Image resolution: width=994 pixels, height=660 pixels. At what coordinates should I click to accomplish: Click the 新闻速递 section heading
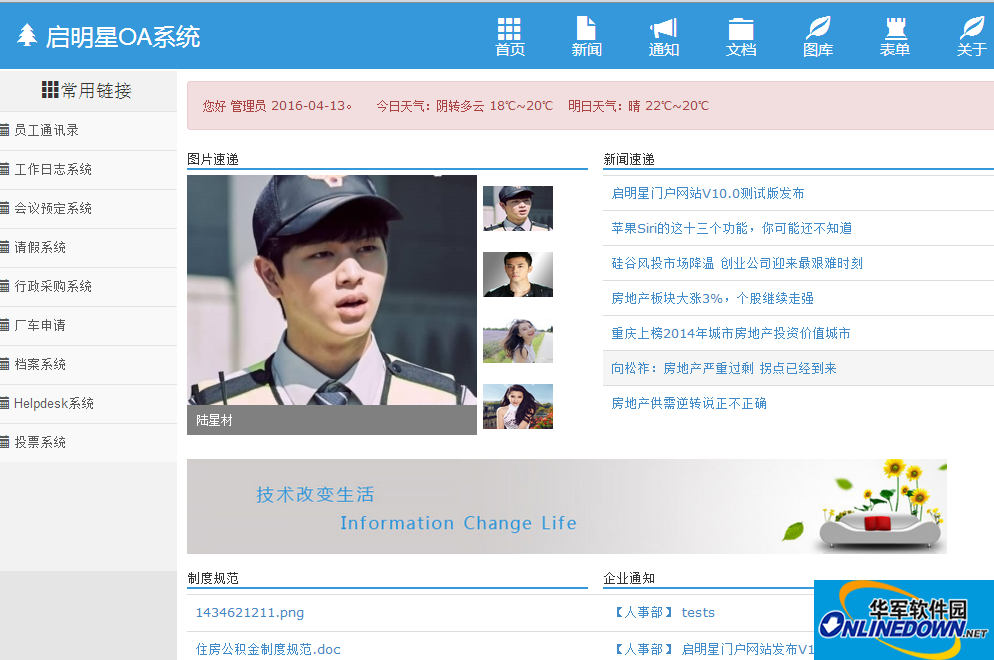(x=629, y=159)
